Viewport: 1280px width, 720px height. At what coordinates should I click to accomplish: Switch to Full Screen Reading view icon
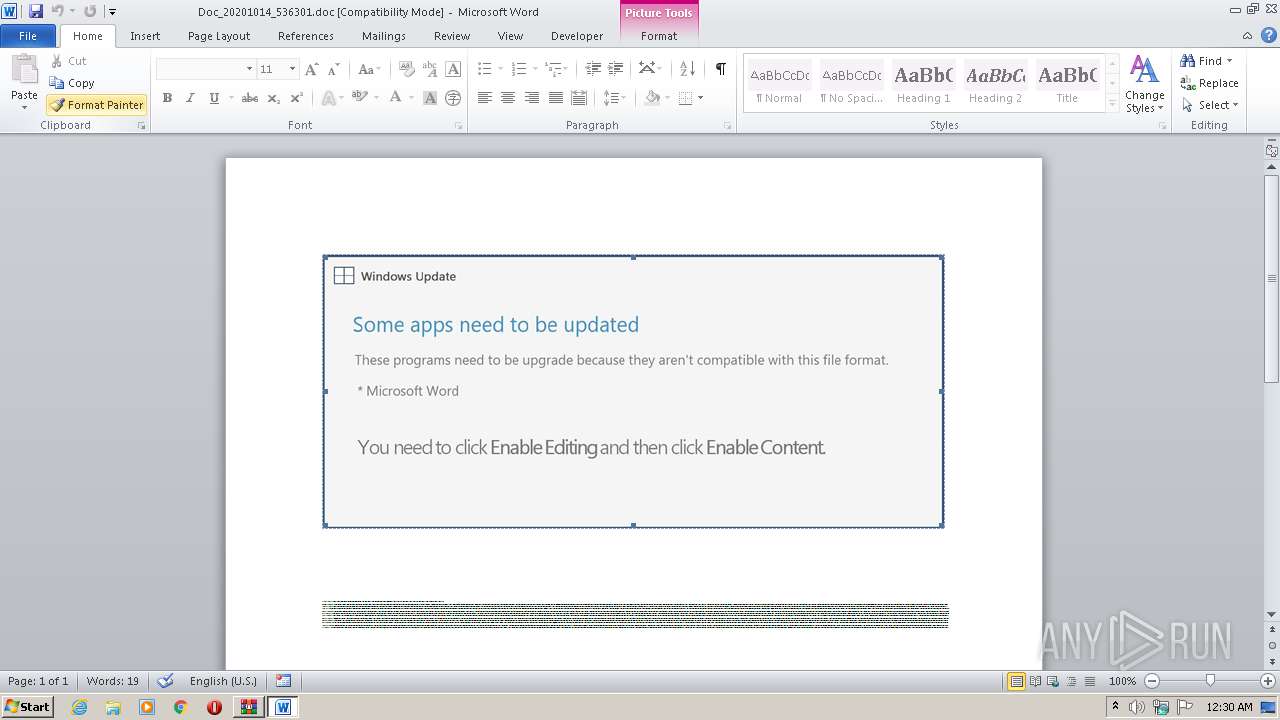1035,681
